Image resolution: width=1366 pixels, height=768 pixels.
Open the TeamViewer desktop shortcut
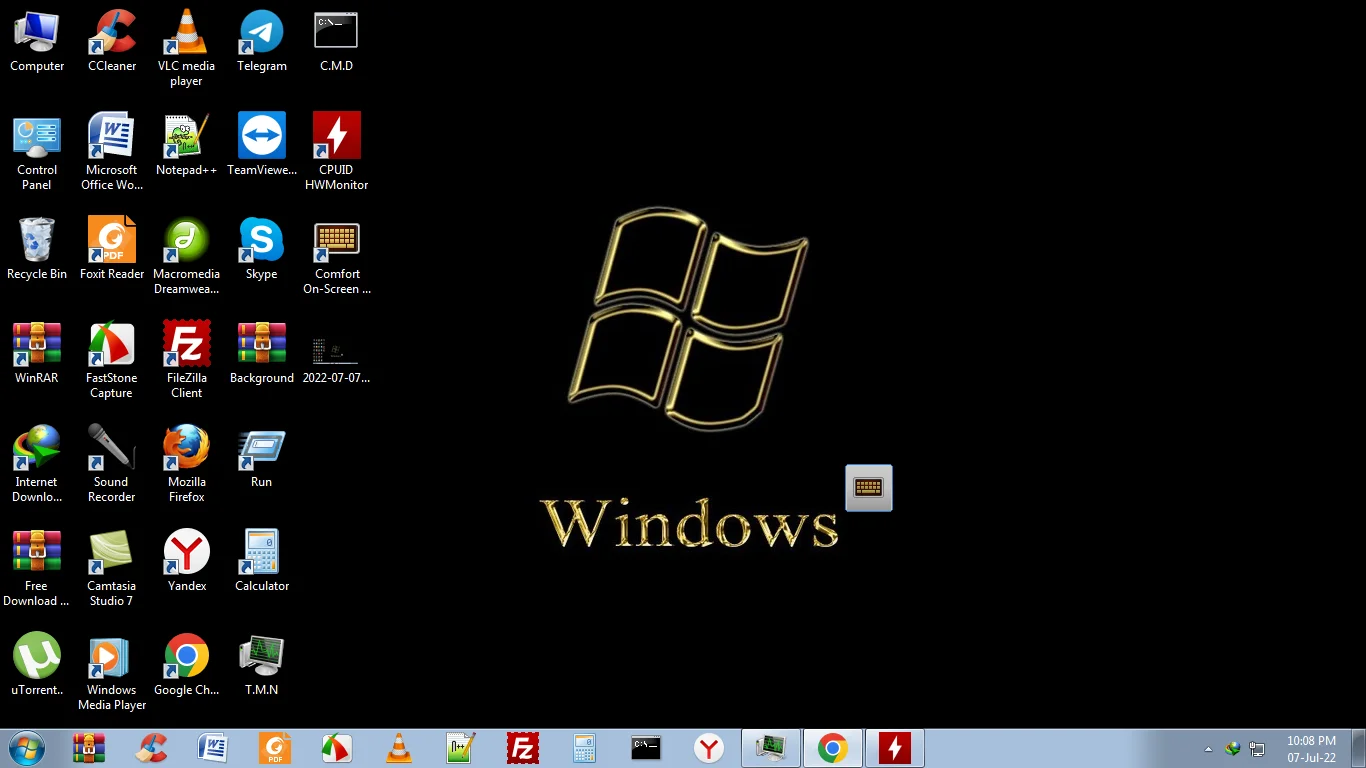pyautogui.click(x=261, y=136)
